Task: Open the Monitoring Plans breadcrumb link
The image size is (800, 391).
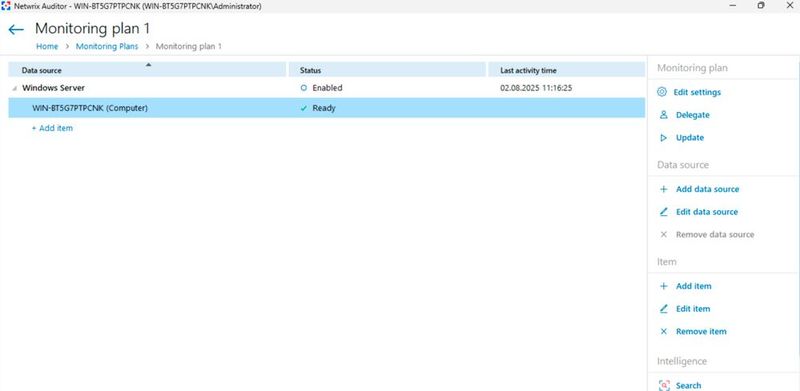Action: tap(107, 46)
